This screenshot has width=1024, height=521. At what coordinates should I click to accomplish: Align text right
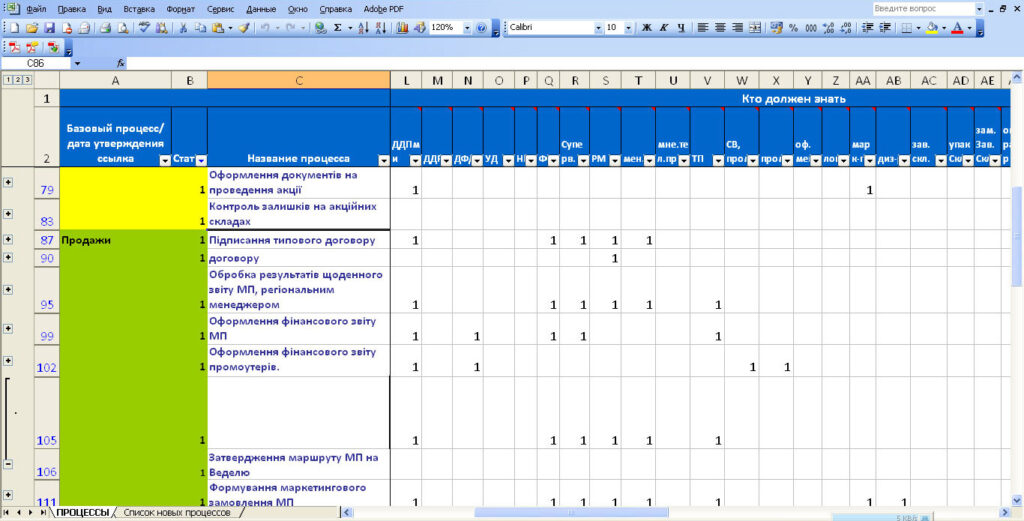pos(737,28)
